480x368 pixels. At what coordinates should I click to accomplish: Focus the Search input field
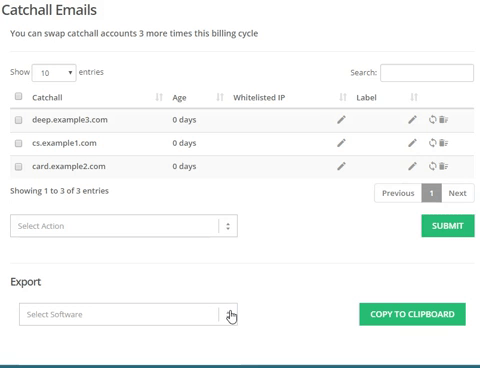pyautogui.click(x=427, y=73)
